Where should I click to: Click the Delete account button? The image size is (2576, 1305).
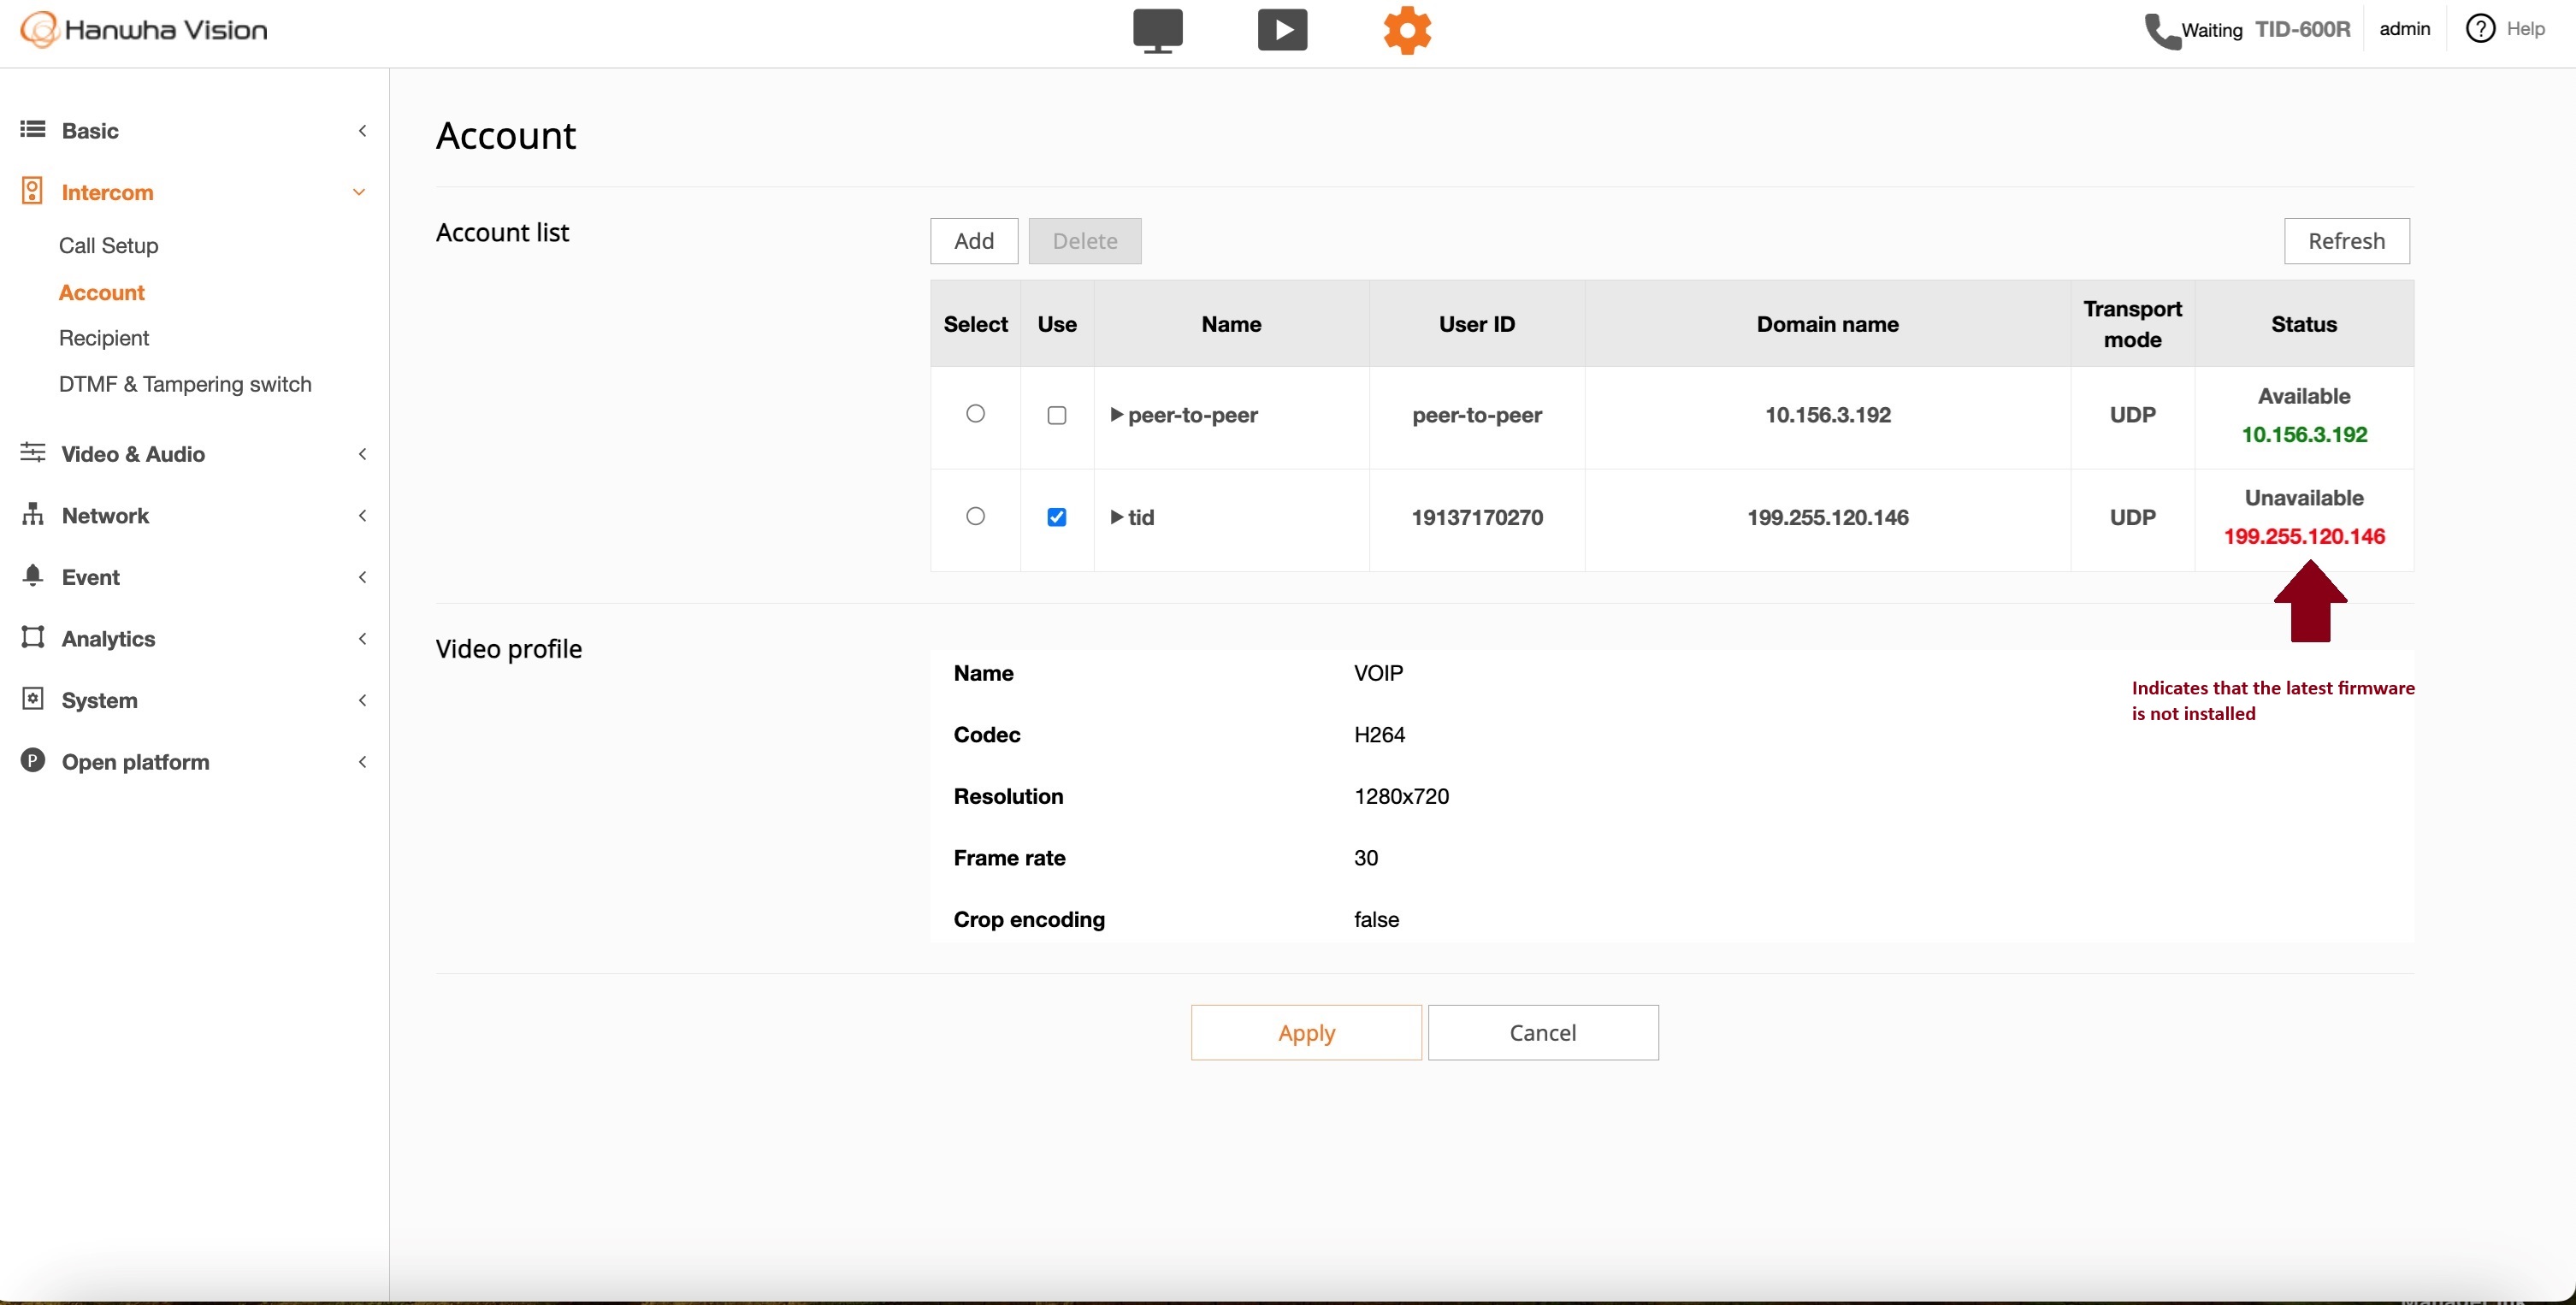click(x=1085, y=241)
